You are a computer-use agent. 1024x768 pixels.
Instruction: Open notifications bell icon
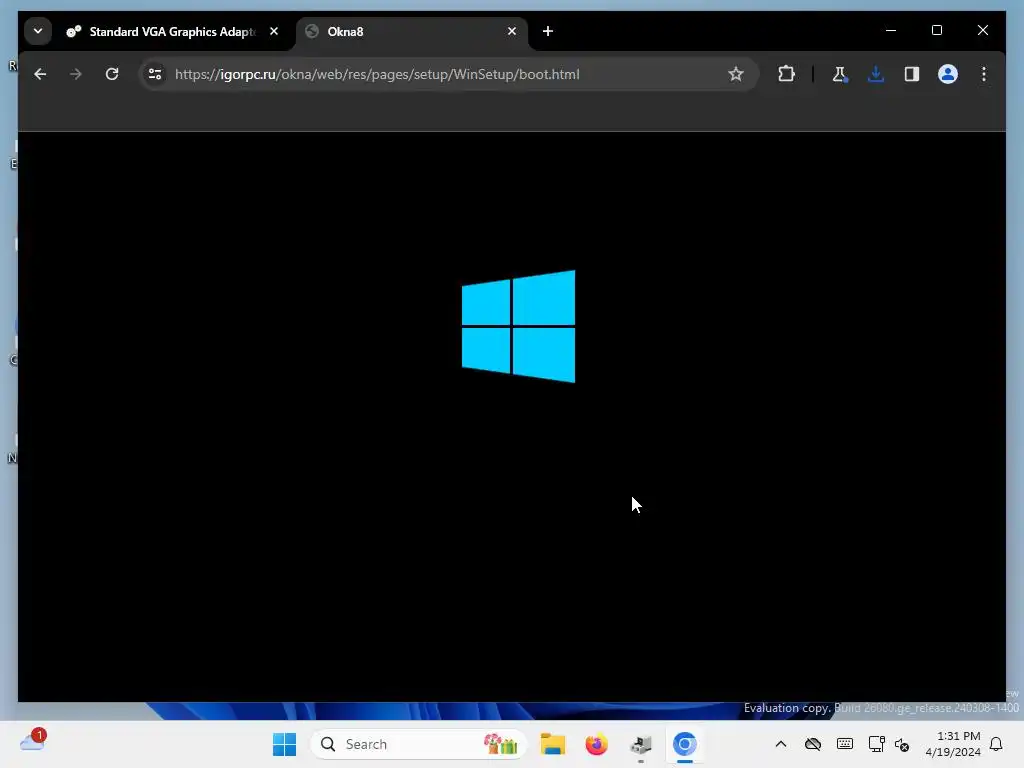pyautogui.click(x=996, y=744)
